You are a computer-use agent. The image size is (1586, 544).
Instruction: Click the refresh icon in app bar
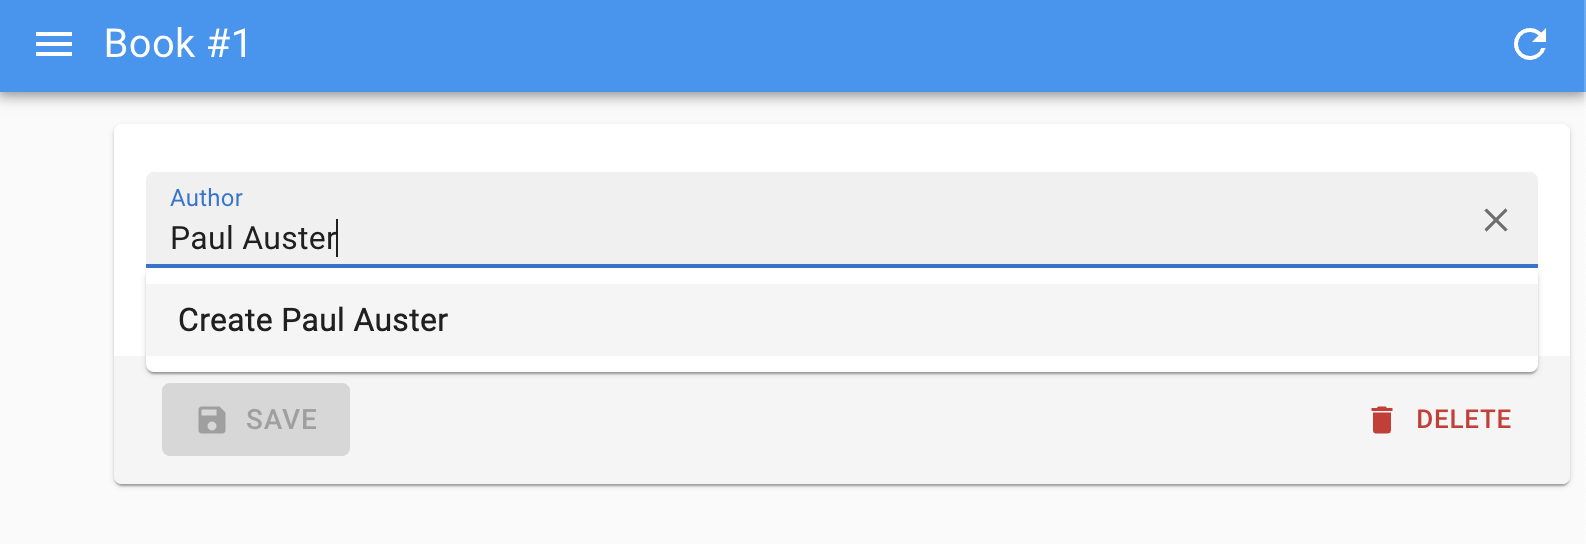tap(1530, 44)
